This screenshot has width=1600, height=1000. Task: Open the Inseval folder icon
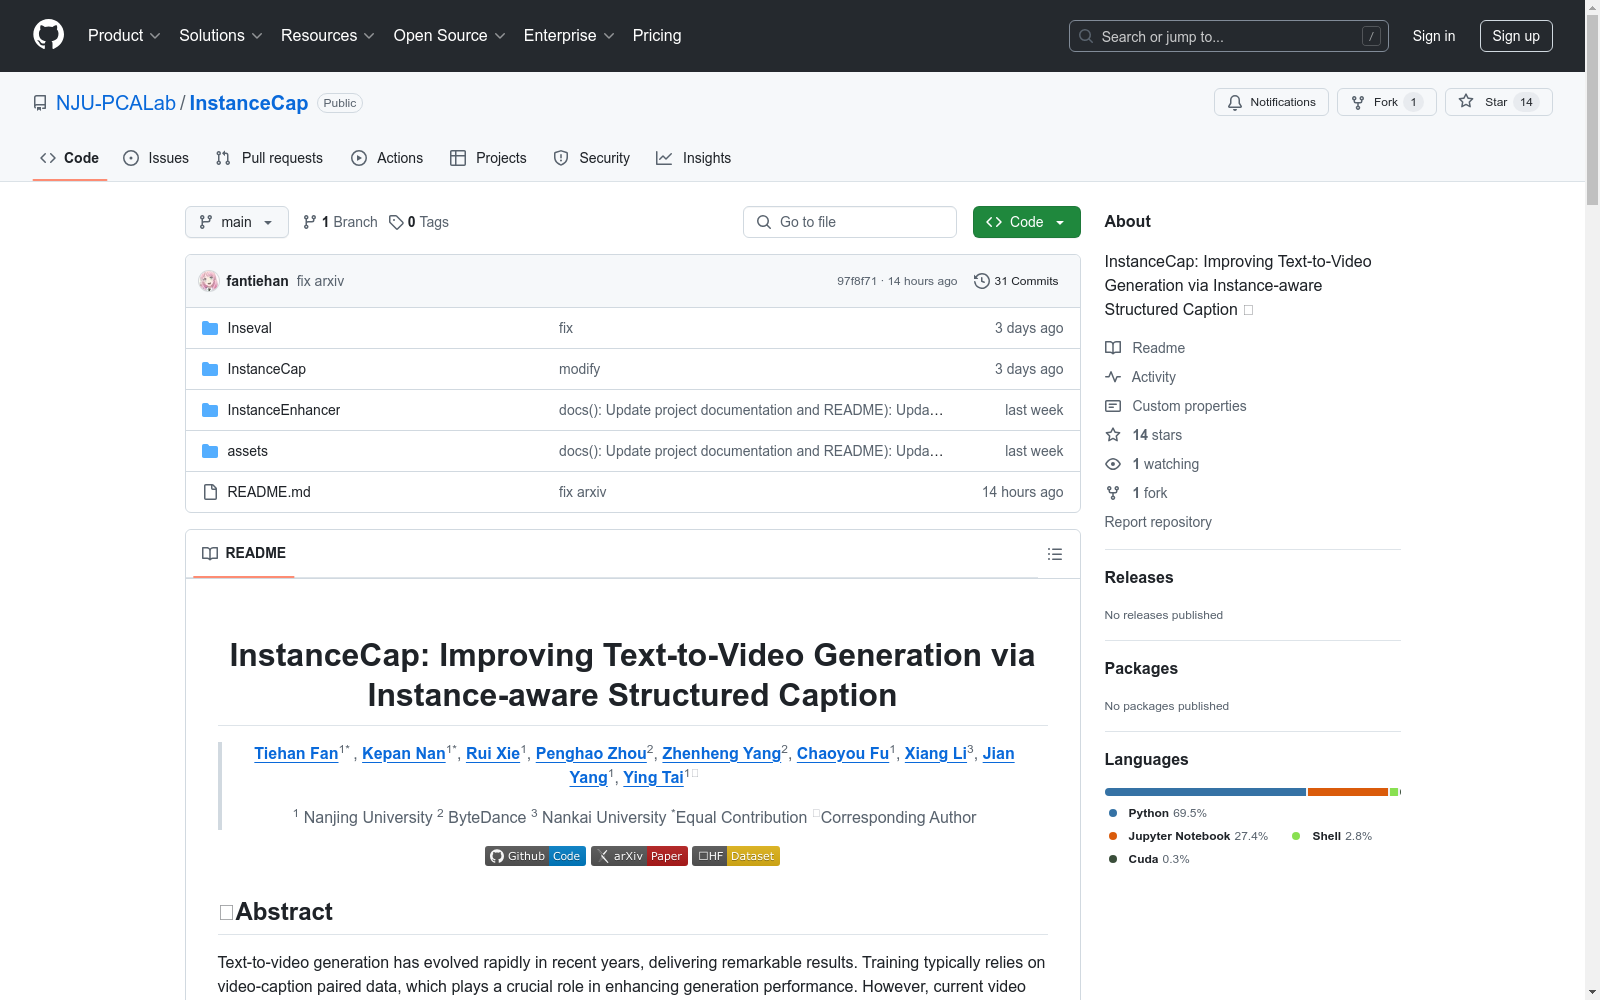coord(210,328)
